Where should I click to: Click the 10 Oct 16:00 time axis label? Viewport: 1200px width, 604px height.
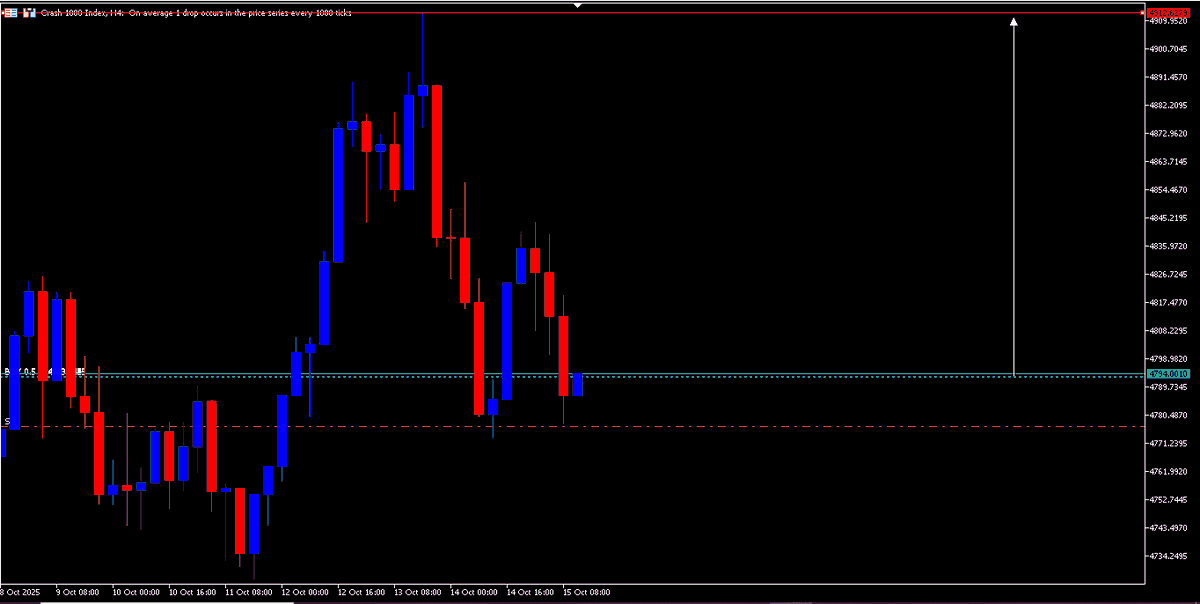click(x=193, y=592)
